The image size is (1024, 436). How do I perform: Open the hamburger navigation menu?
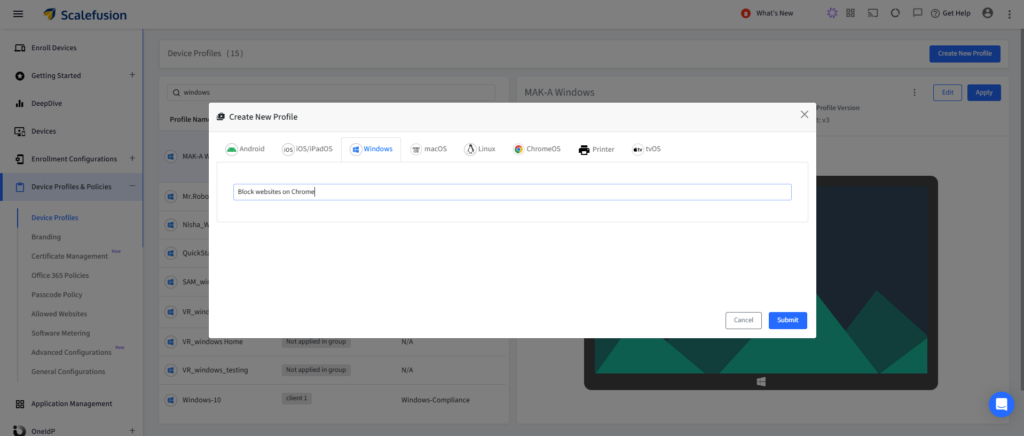(x=18, y=14)
